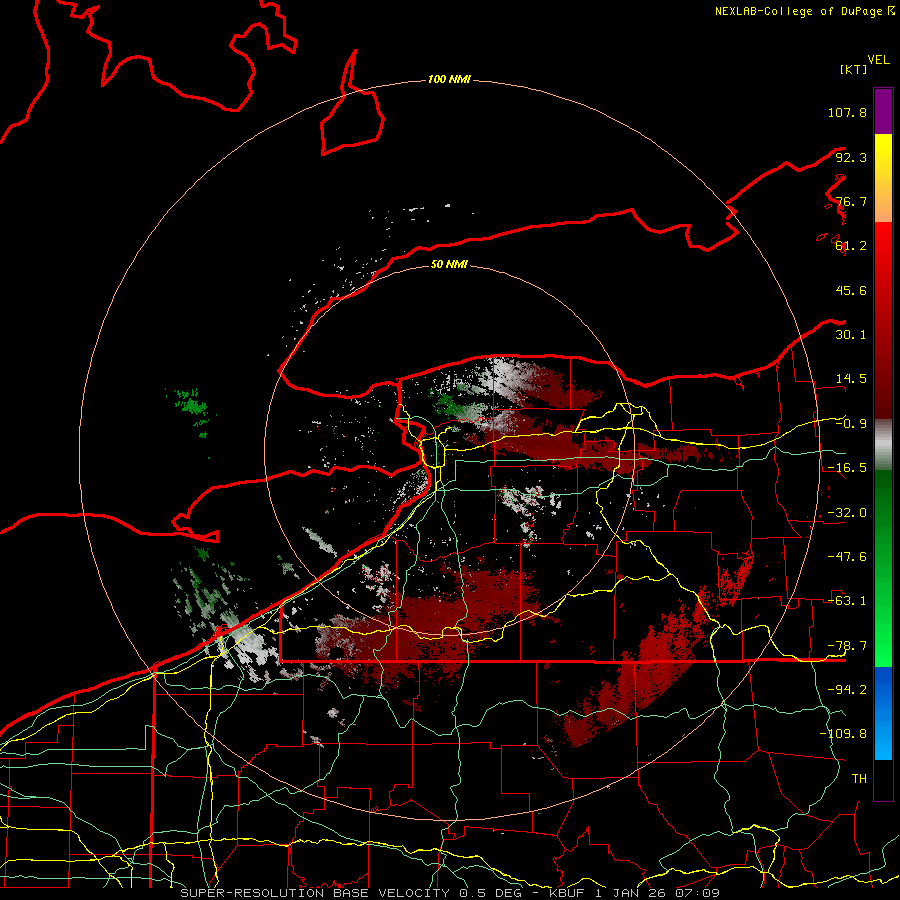Click the blue segment of the velocity color bar

point(883,713)
